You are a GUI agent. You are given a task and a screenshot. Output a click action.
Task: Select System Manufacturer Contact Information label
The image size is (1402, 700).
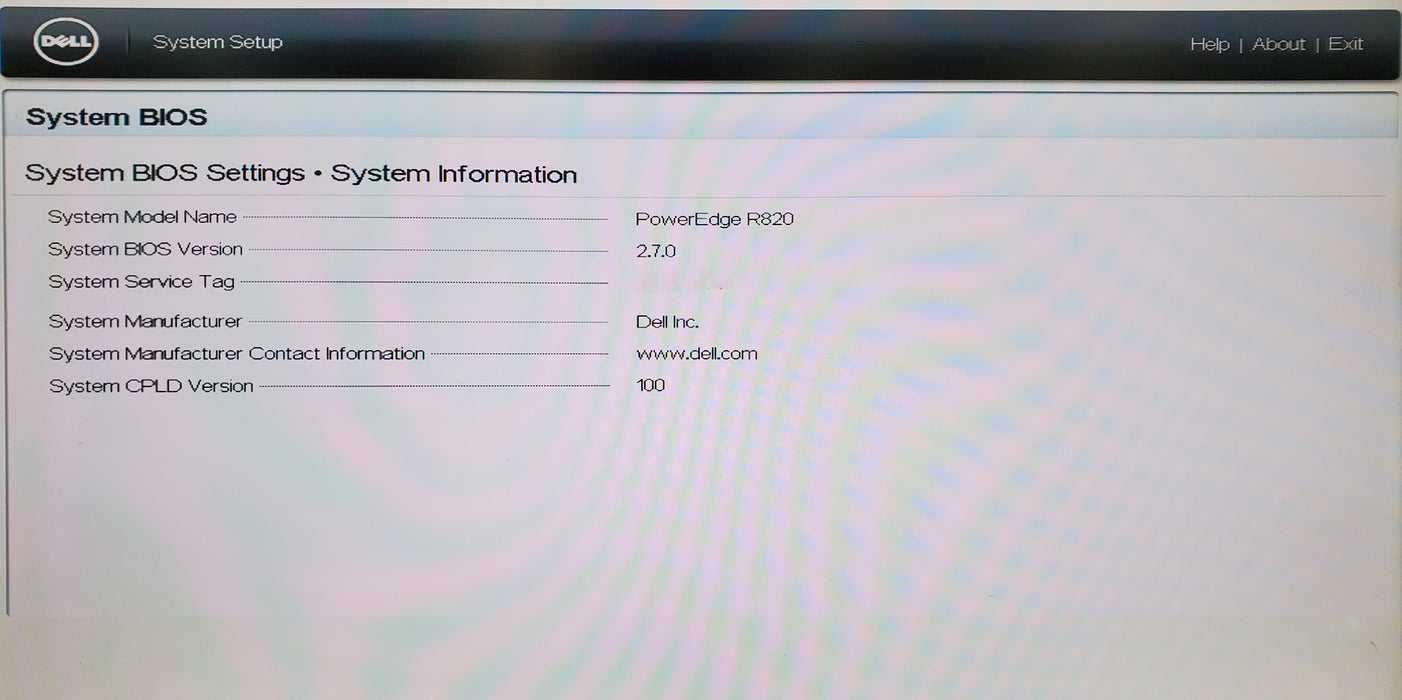click(237, 353)
